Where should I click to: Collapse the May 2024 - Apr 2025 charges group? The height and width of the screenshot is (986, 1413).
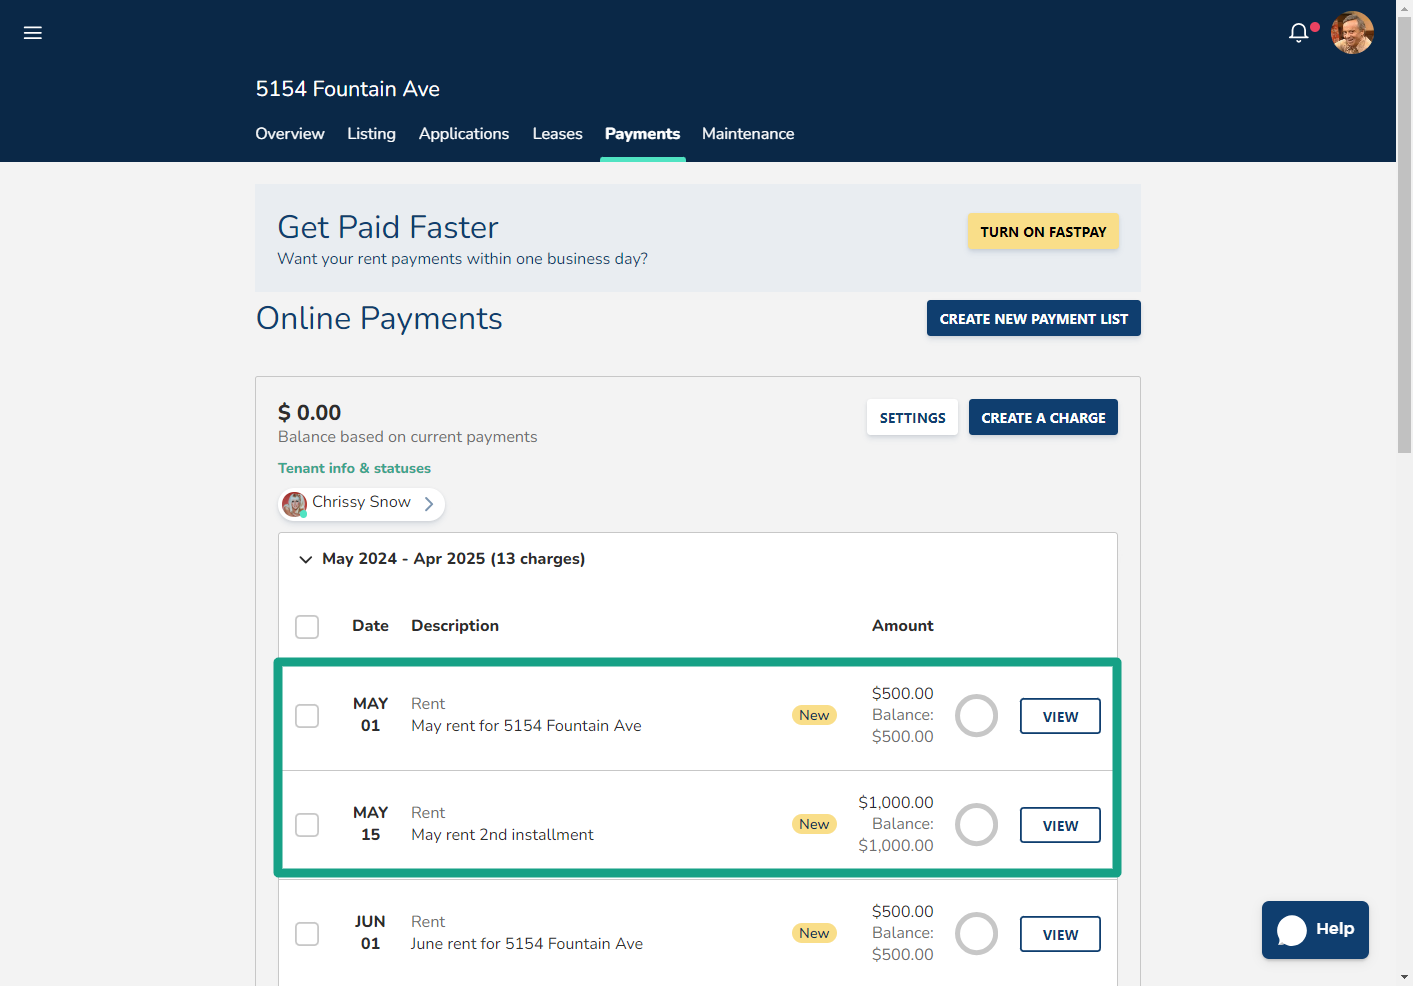(x=306, y=560)
